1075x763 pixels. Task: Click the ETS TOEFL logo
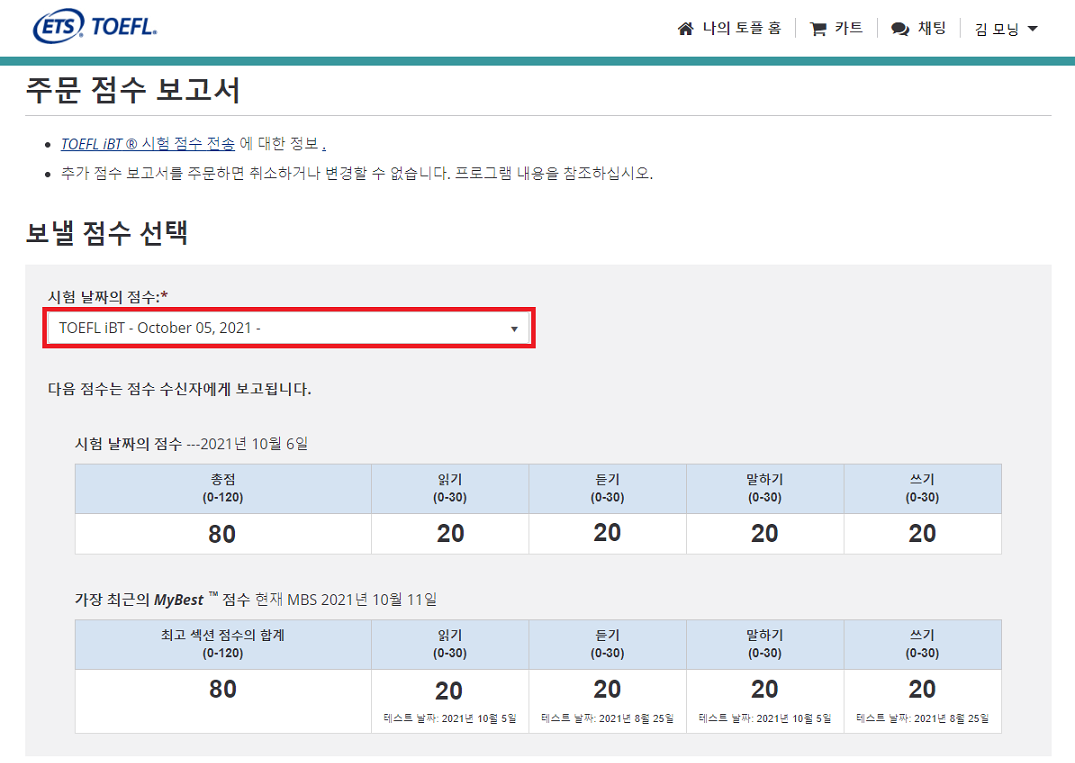click(95, 26)
